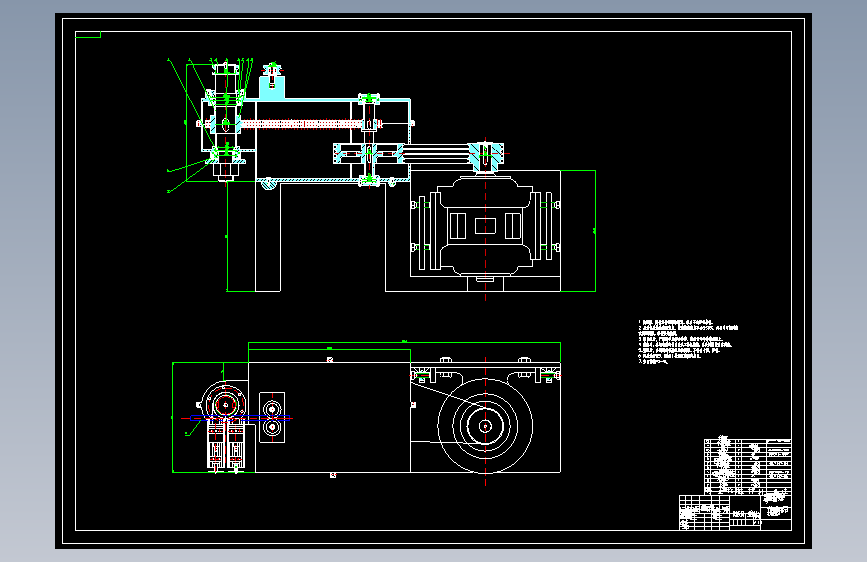Select the motor base pedestal in front view
The image size is (867, 562).
tap(485, 283)
